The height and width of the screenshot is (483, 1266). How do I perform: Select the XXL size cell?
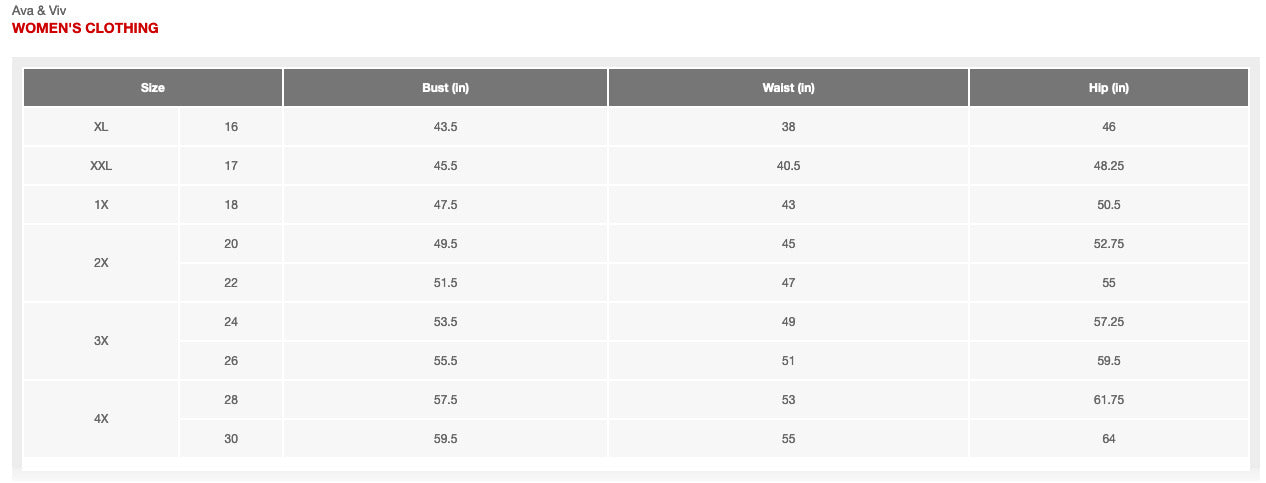click(101, 166)
